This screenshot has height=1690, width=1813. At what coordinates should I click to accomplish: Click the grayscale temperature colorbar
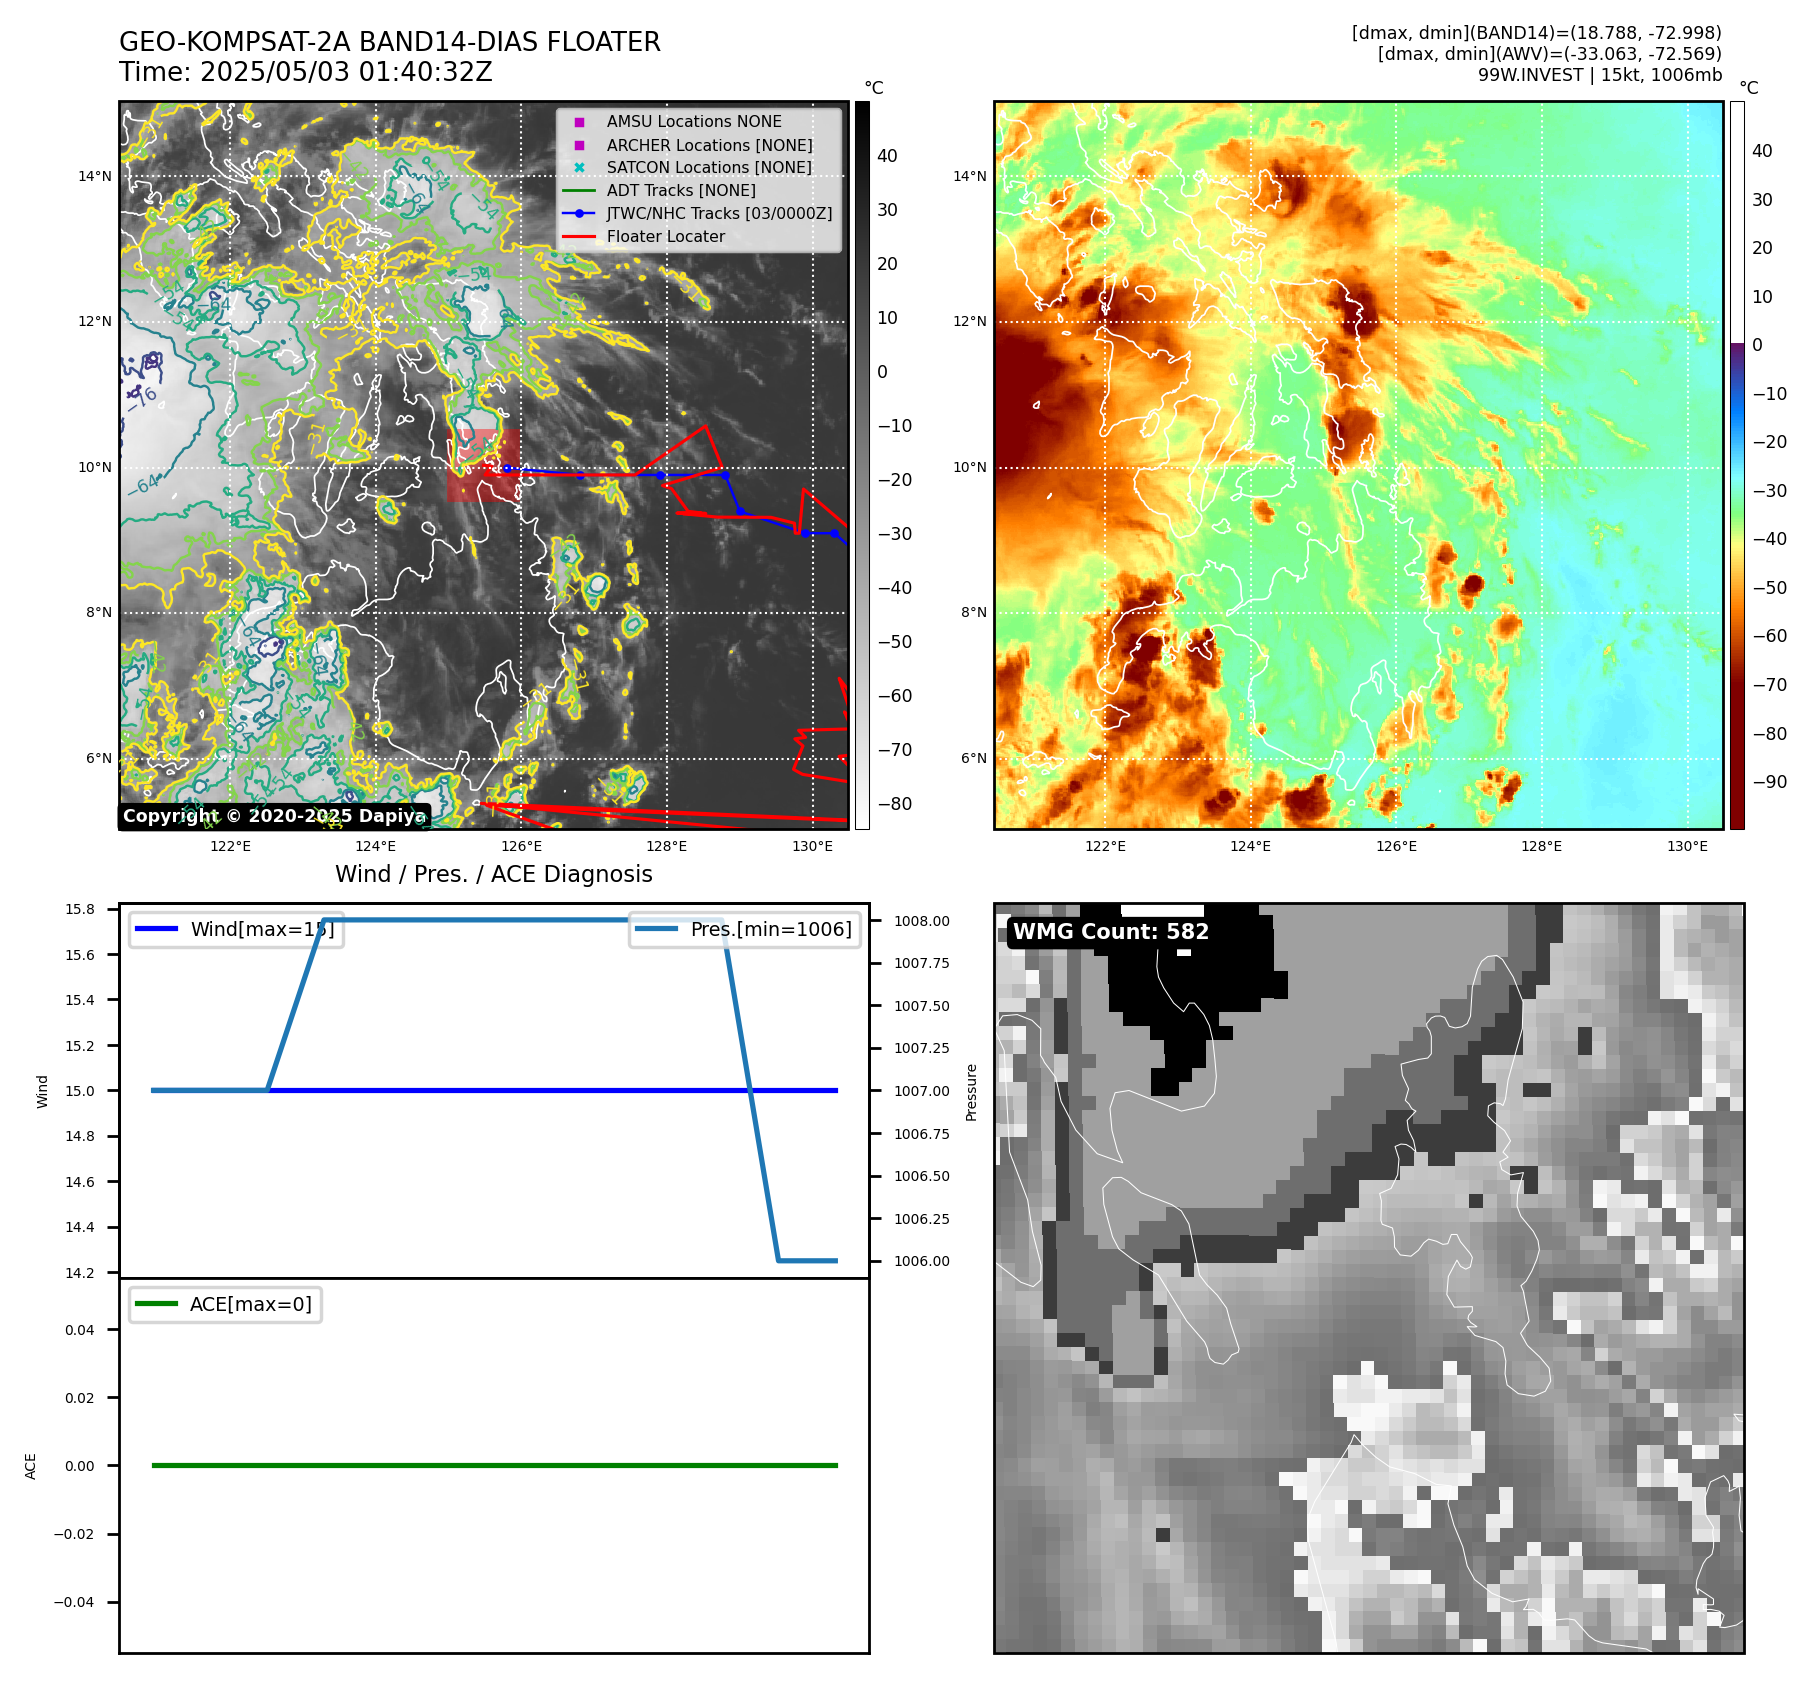coord(862,465)
